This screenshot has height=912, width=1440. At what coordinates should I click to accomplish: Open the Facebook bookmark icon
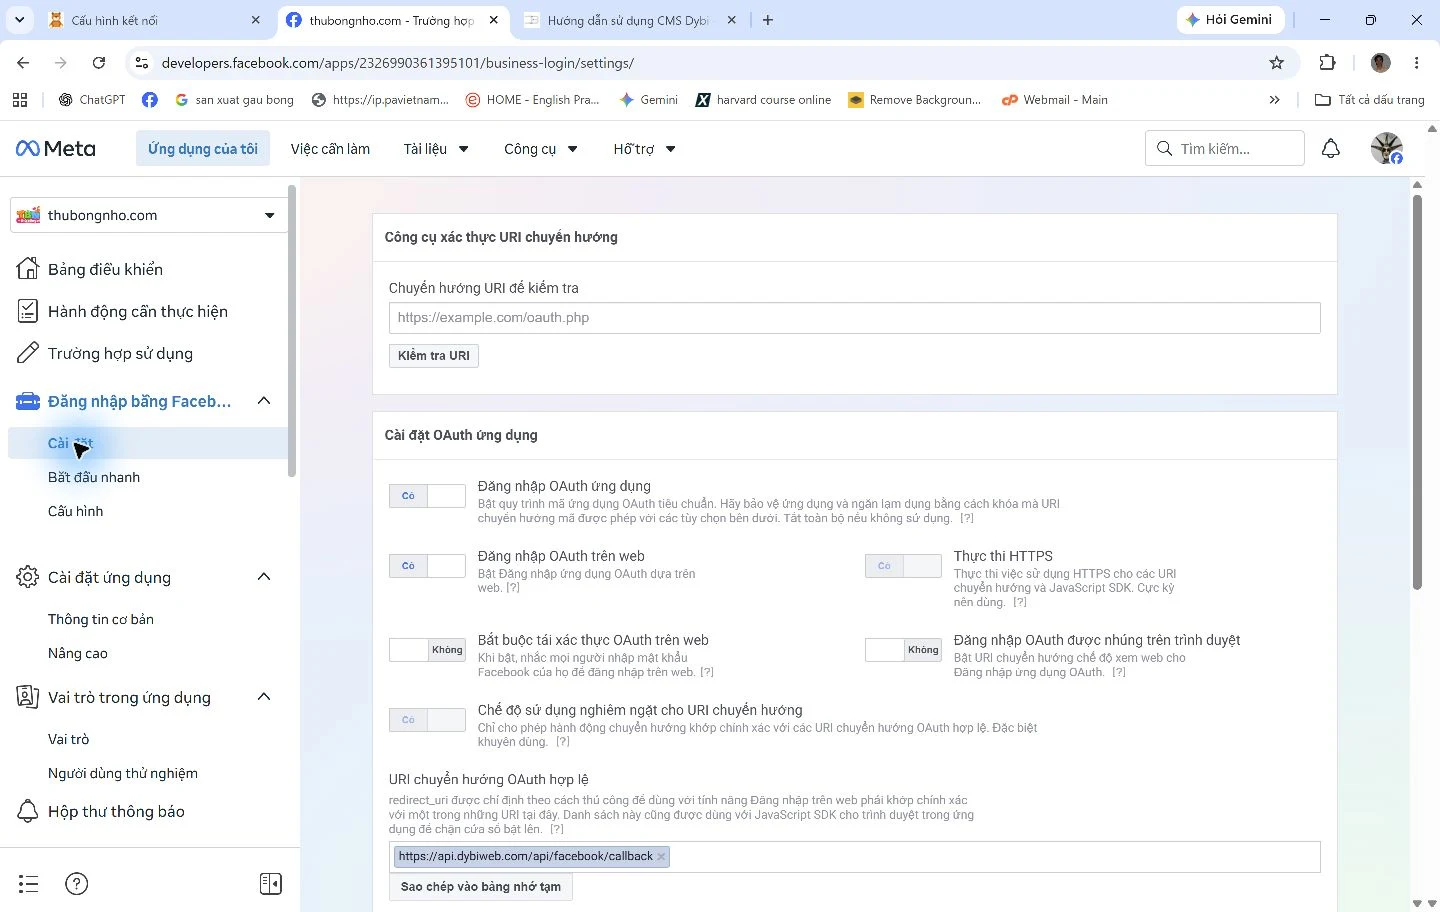[150, 100]
